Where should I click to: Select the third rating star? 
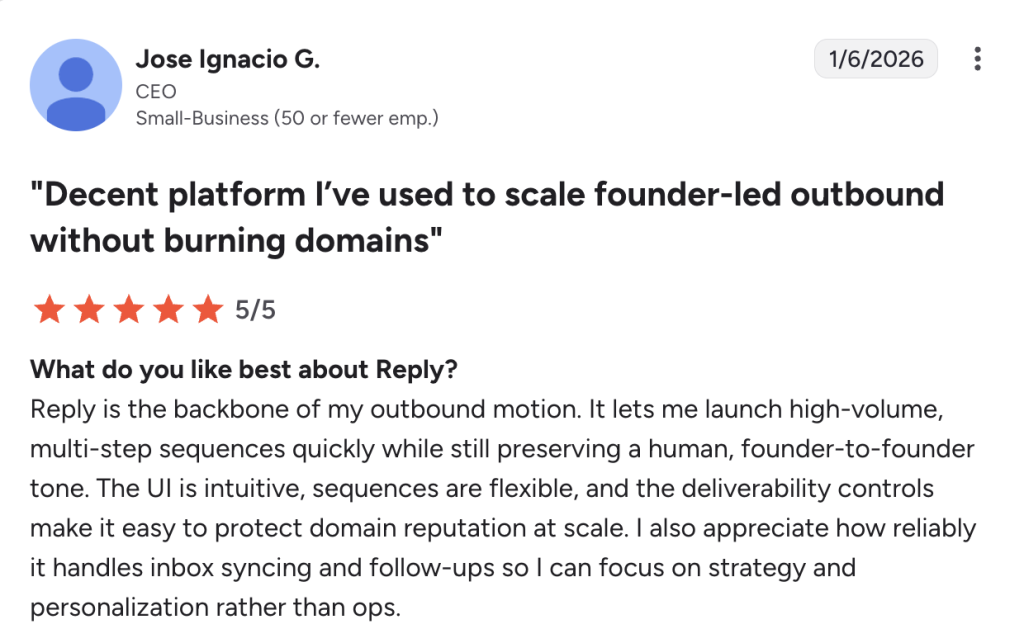pos(129,309)
